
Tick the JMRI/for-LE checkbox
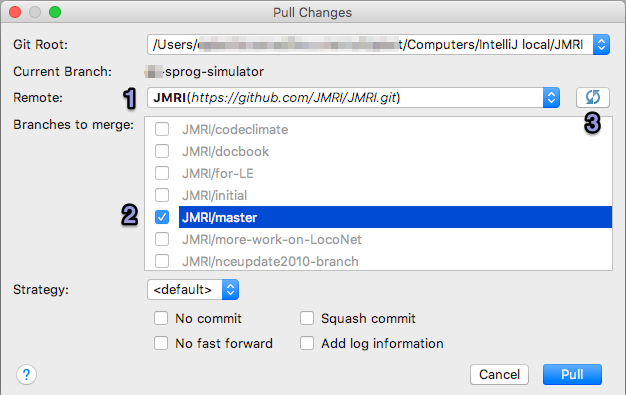[162, 173]
